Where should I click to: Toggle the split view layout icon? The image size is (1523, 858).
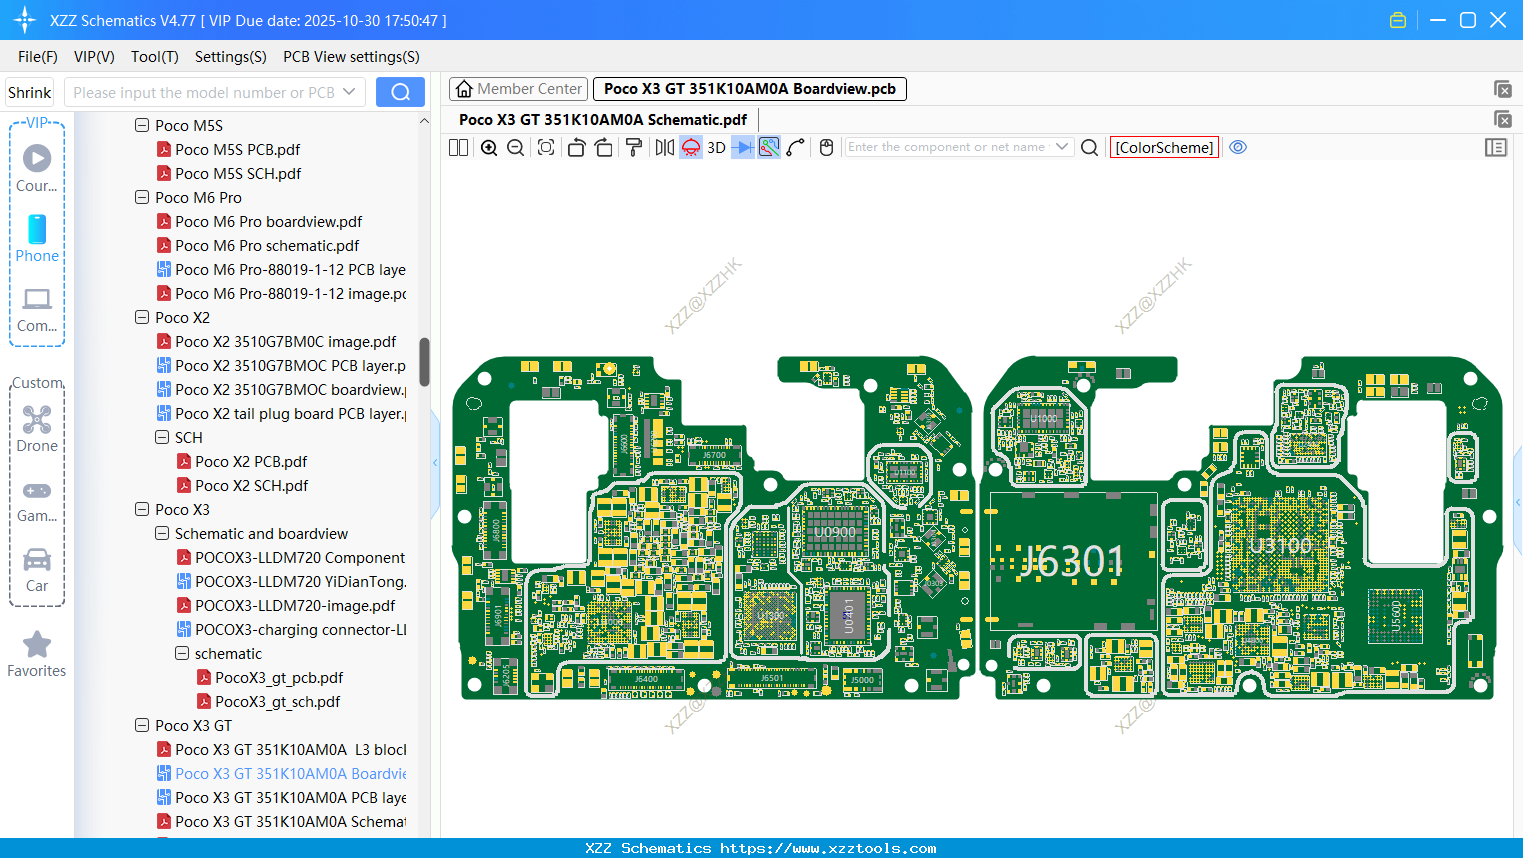pyautogui.click(x=458, y=147)
